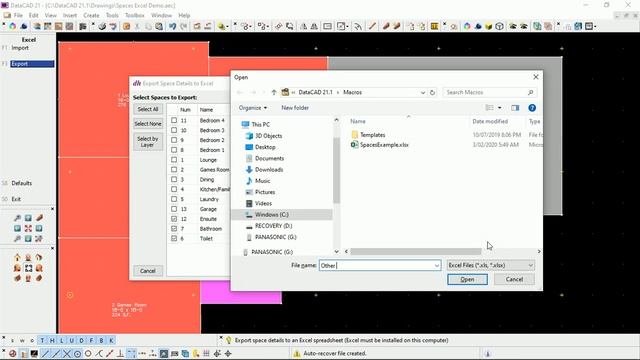Viewport: 640px width, 360px height.
Task: Select the diagonal Line tool in the top toolbar
Action: pos(372,26)
